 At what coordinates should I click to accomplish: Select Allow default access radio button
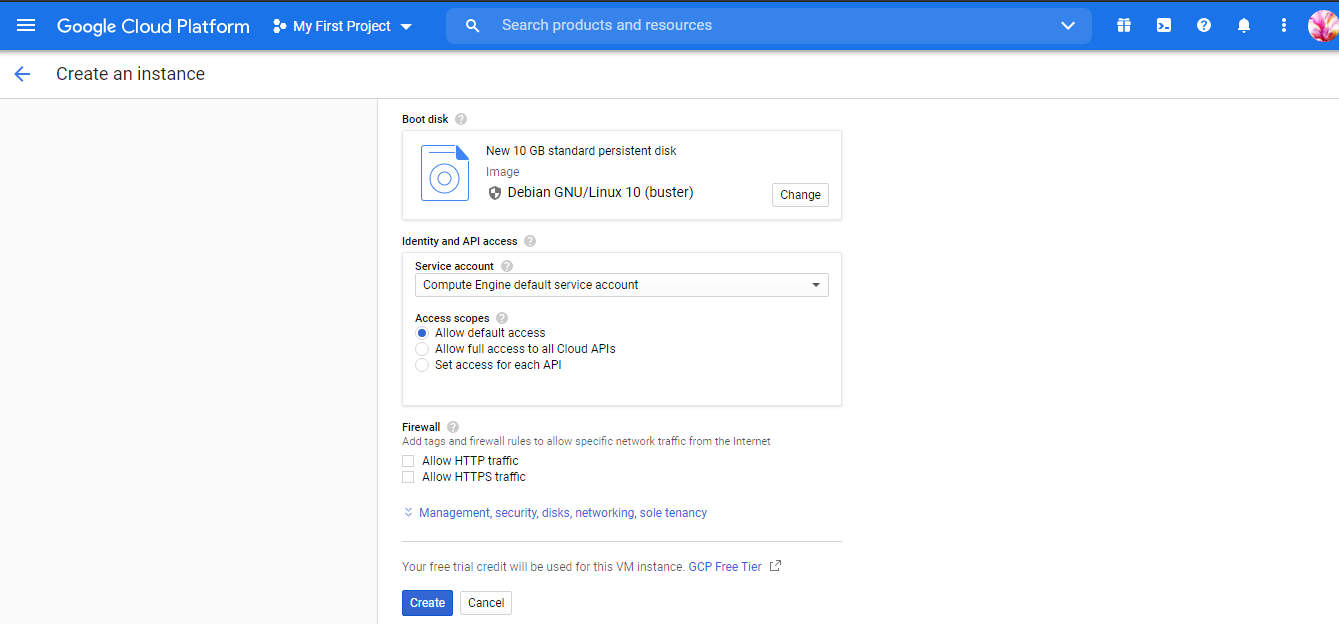pos(422,333)
